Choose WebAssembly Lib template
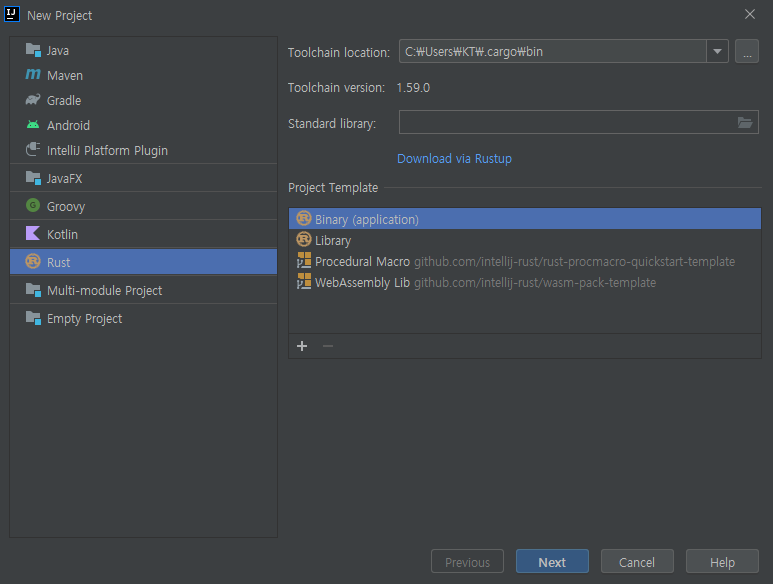Image resolution: width=773 pixels, height=584 pixels. [525, 282]
